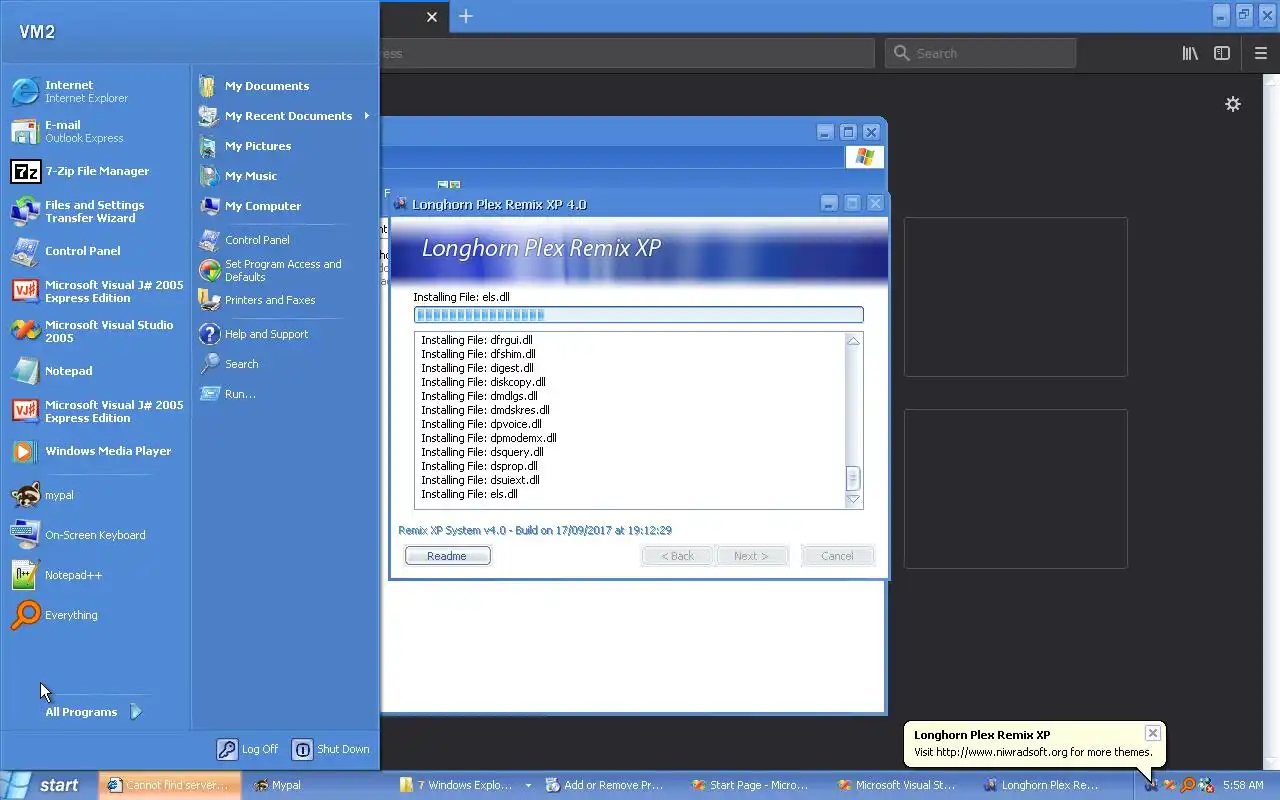Open a new browser tab
The width and height of the screenshot is (1280, 800).
click(x=466, y=16)
